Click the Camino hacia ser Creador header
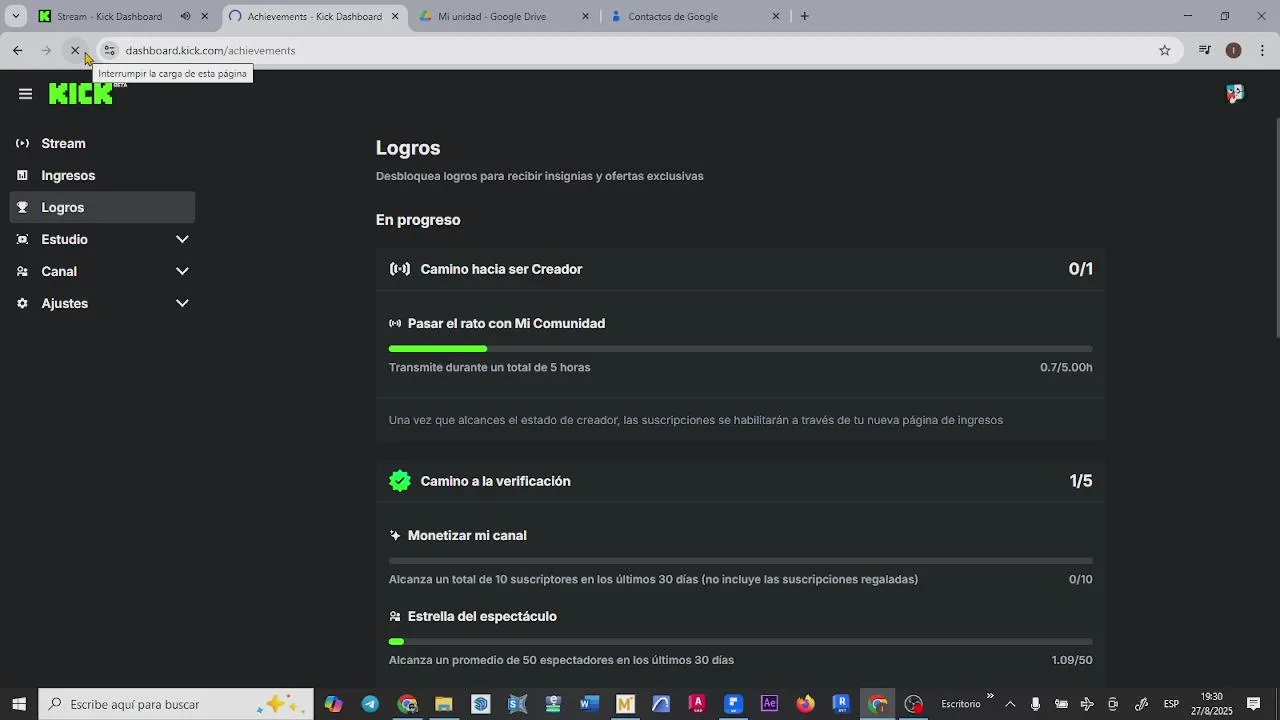The image size is (1280, 720). click(740, 269)
